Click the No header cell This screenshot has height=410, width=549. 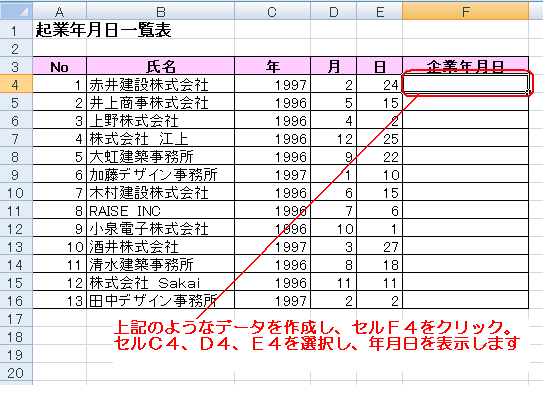click(60, 66)
